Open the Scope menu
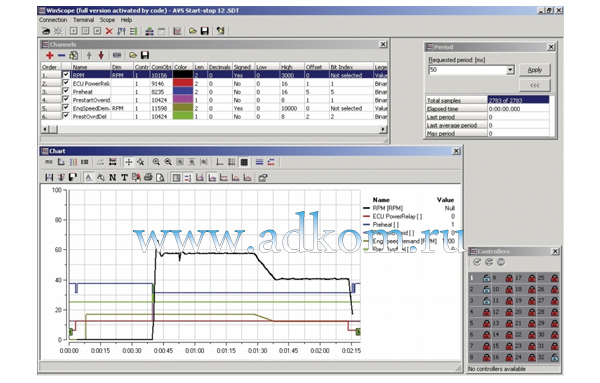The height and width of the screenshot is (383, 600). coord(107,20)
